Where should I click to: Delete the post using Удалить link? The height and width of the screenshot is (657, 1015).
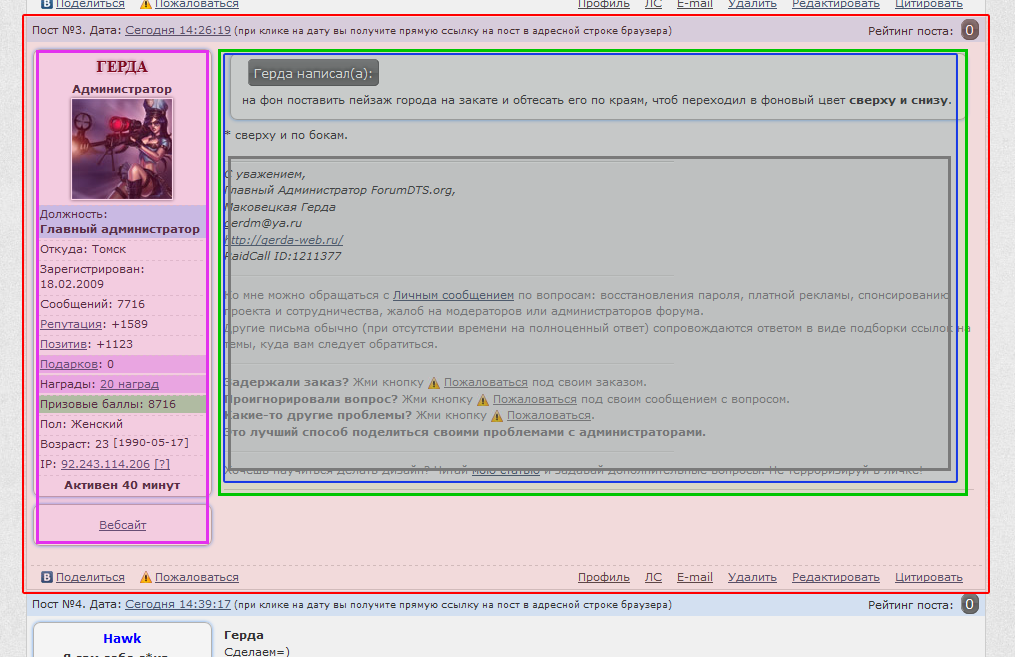click(752, 577)
